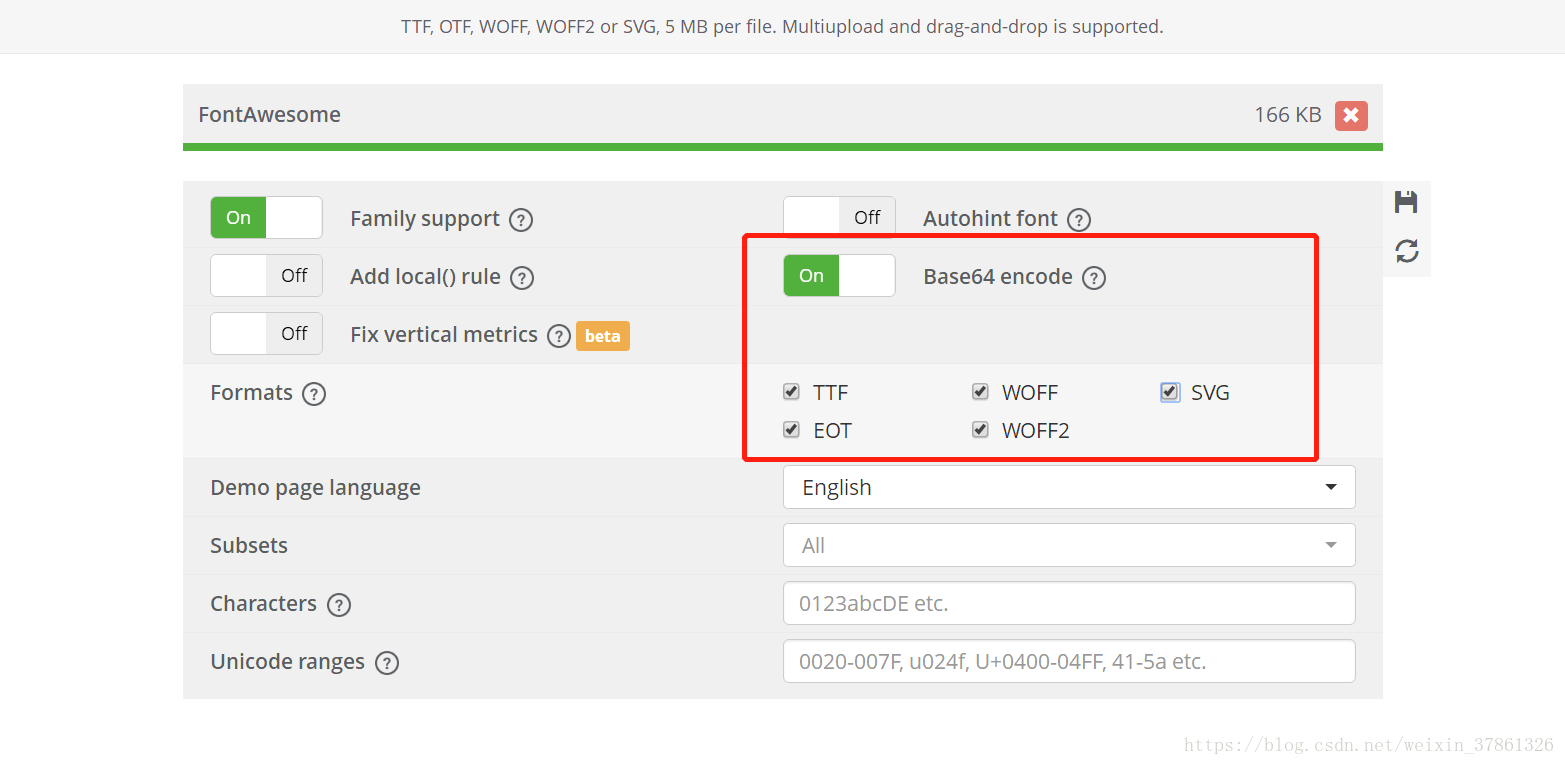Click the beta badge next to Fix vertical metrics
The image size is (1565, 765).
(603, 336)
